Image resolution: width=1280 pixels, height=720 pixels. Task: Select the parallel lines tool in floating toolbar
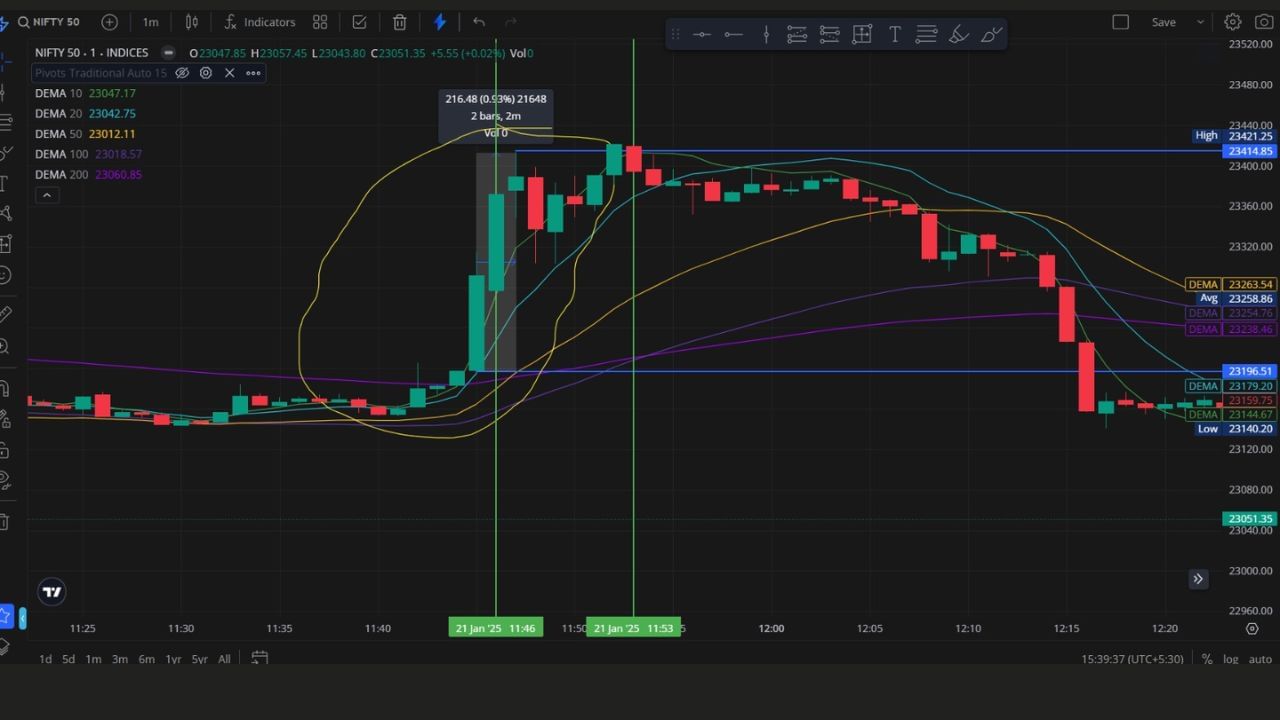tap(926, 35)
